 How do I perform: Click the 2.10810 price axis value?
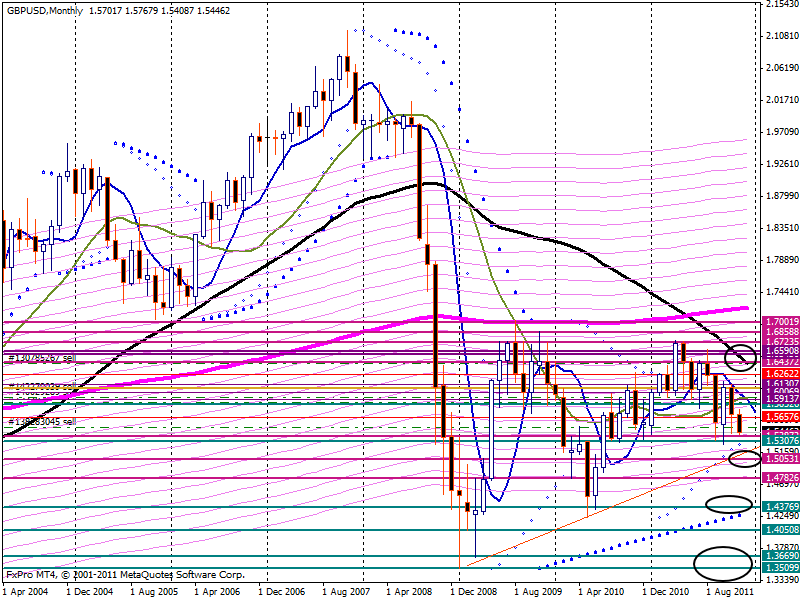(782, 36)
